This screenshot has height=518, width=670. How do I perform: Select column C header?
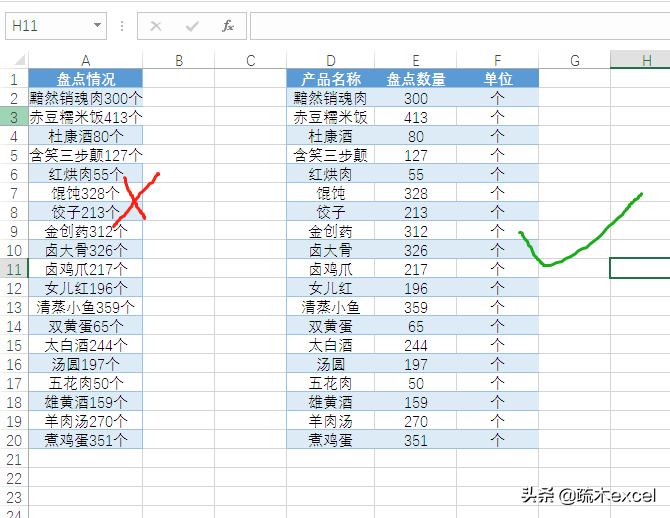coord(250,60)
